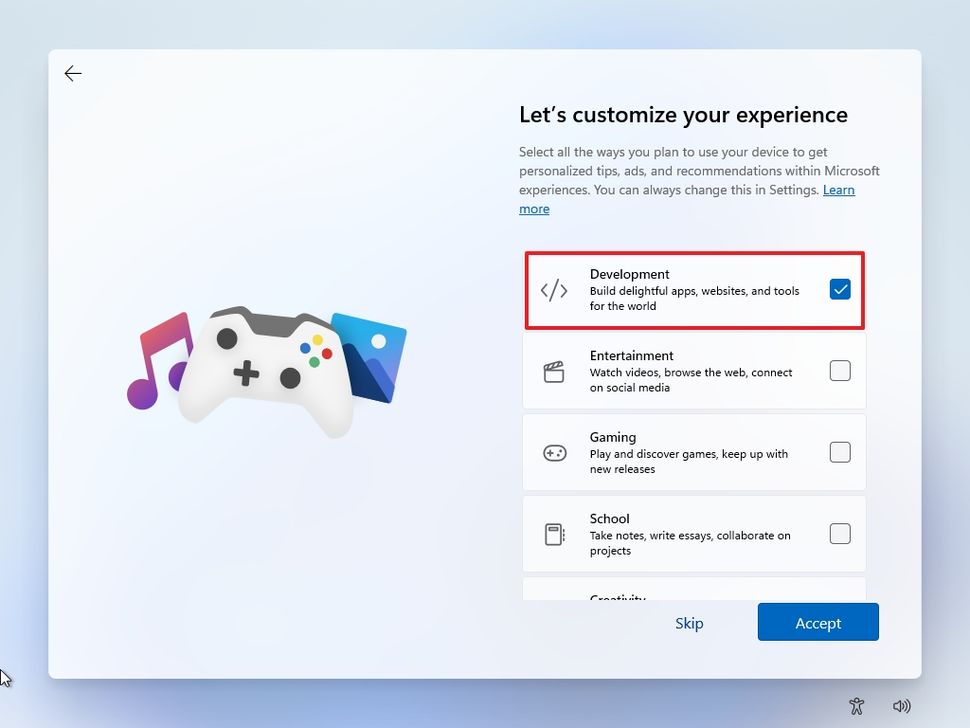Open the Learn more link
970x728 pixels.
tap(838, 190)
